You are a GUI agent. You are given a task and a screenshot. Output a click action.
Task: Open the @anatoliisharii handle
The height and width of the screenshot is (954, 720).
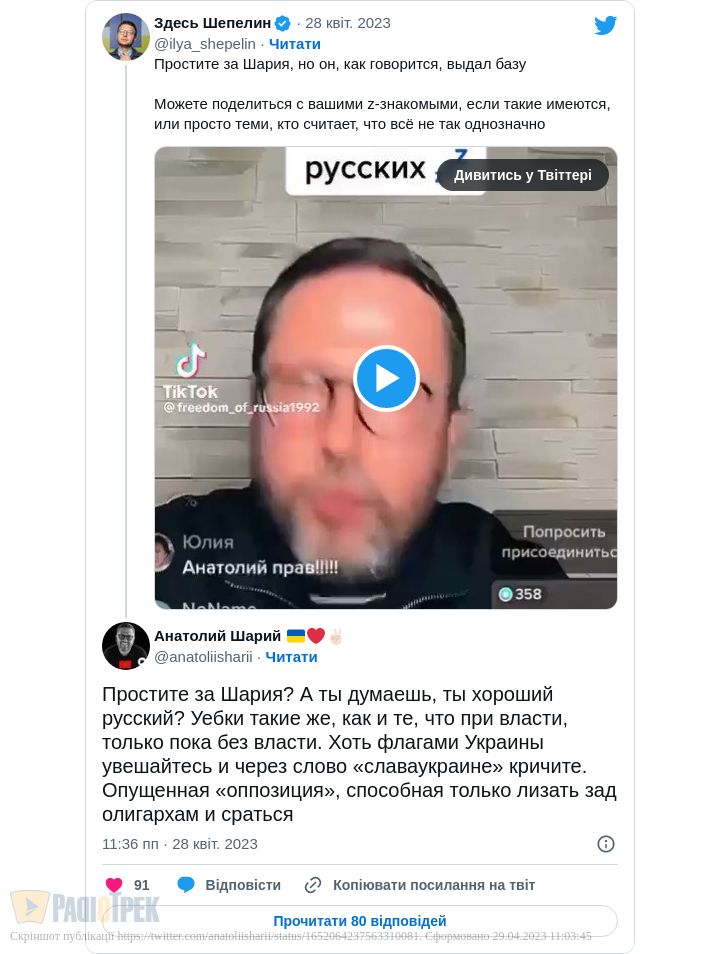203,657
